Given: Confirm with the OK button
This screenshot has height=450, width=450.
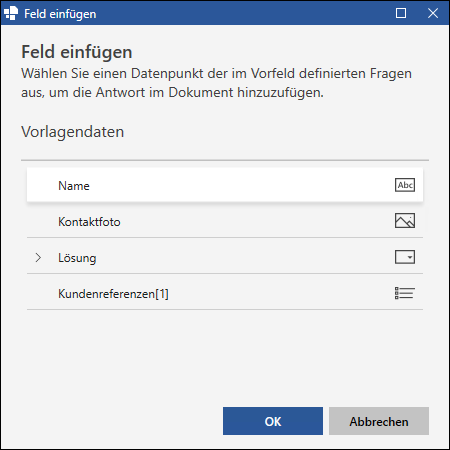Looking at the screenshot, I should (x=273, y=421).
